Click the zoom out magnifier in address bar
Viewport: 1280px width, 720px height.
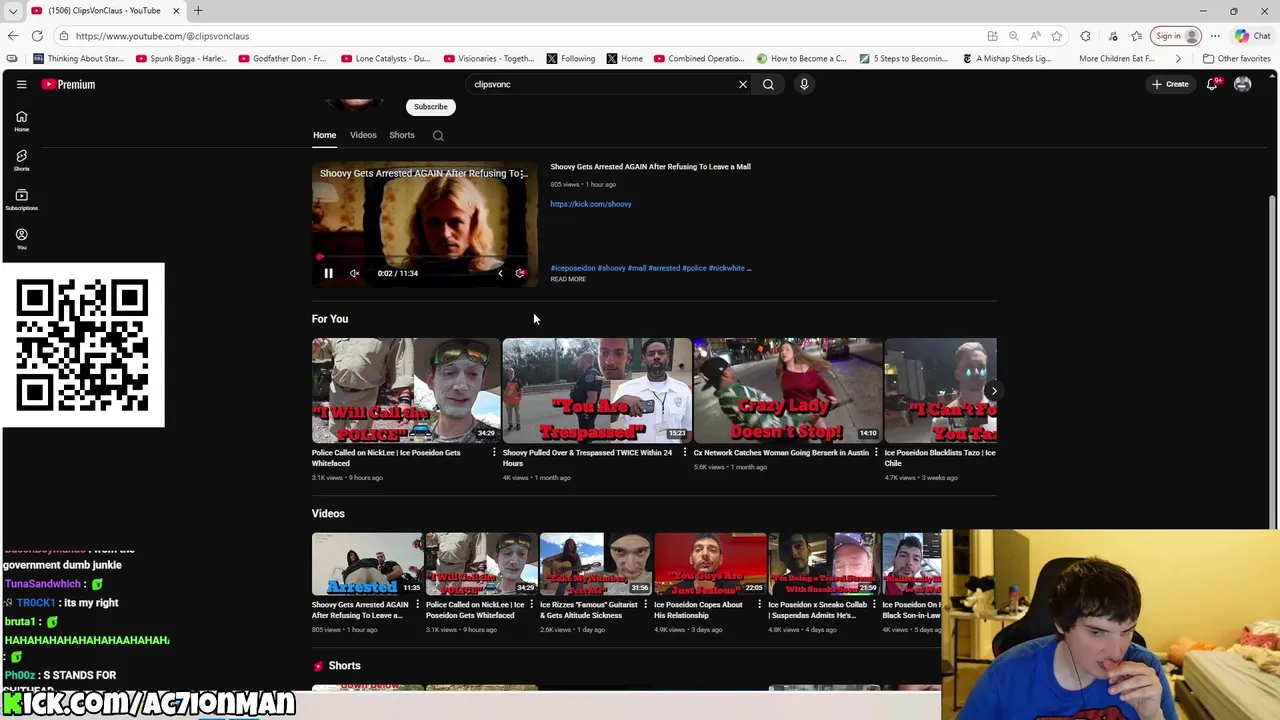pos(1013,36)
